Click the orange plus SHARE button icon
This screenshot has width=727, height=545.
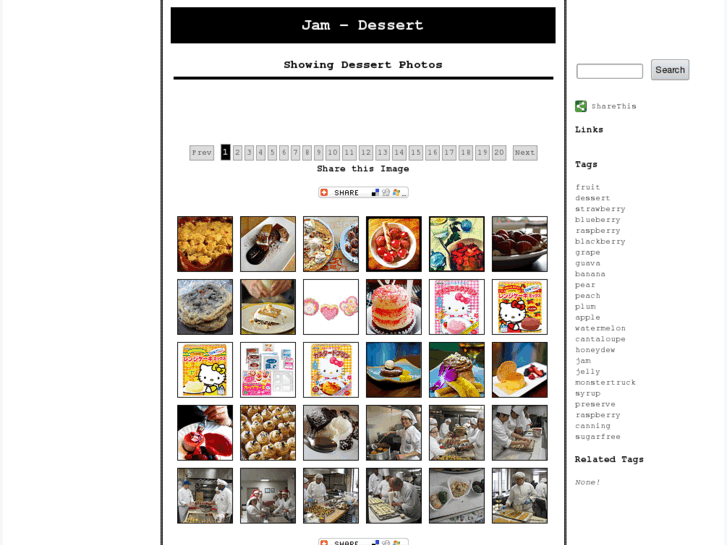(x=324, y=192)
